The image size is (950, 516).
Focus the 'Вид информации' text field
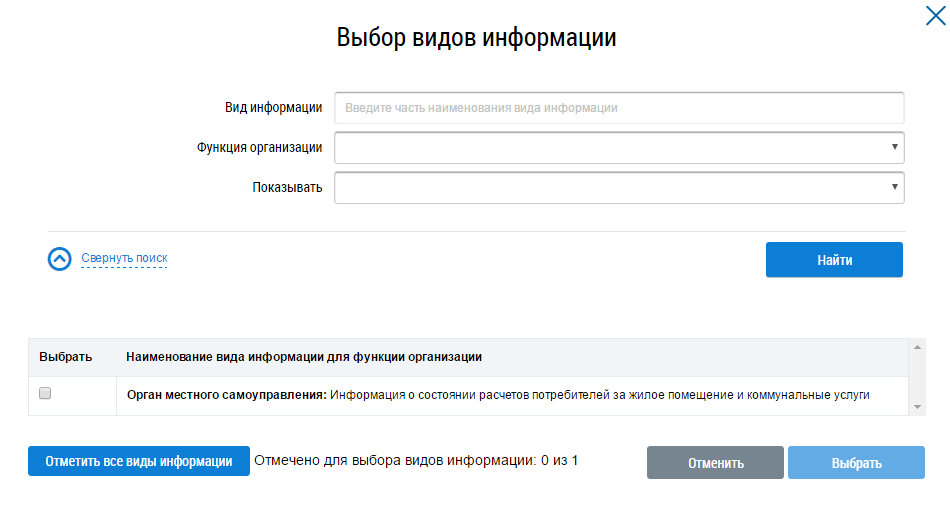(618, 108)
